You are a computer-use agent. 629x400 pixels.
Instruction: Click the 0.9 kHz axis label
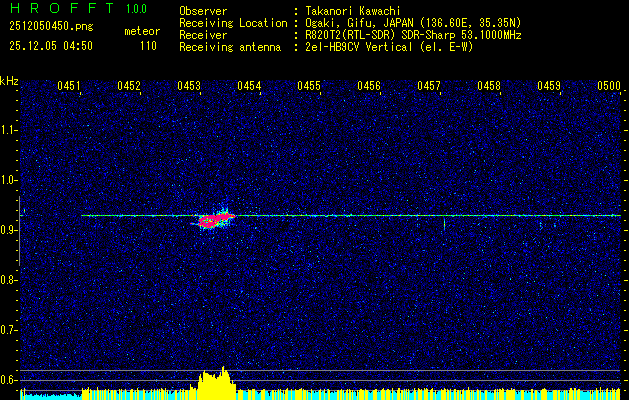pos(9,230)
